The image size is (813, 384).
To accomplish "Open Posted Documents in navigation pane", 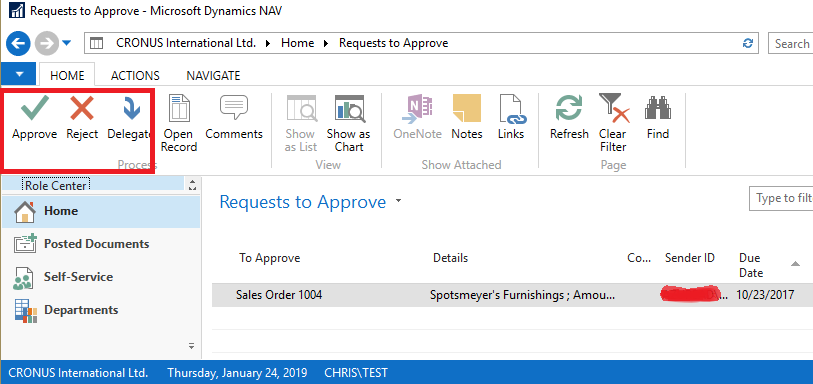I will pyautogui.click(x=101, y=244).
